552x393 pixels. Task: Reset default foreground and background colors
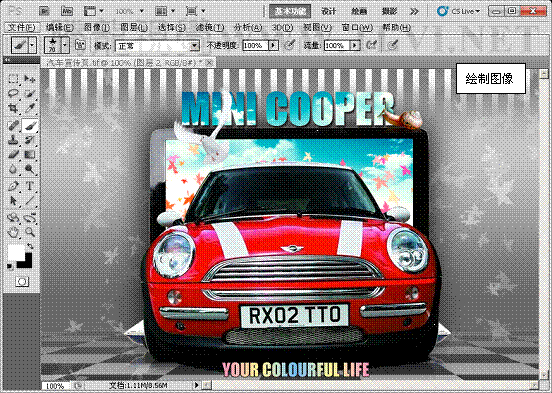(x=10, y=266)
